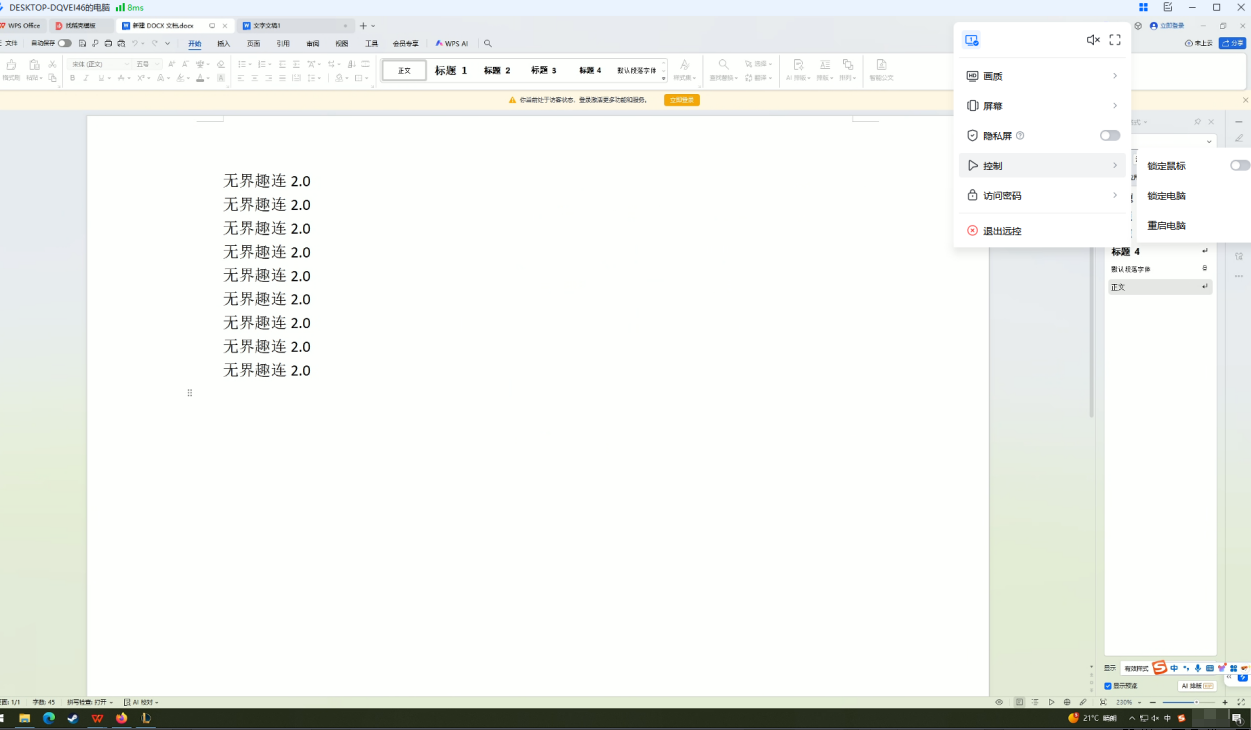The height and width of the screenshot is (730, 1251).
Task: Click the zoom in plus button
Action: (1225, 702)
